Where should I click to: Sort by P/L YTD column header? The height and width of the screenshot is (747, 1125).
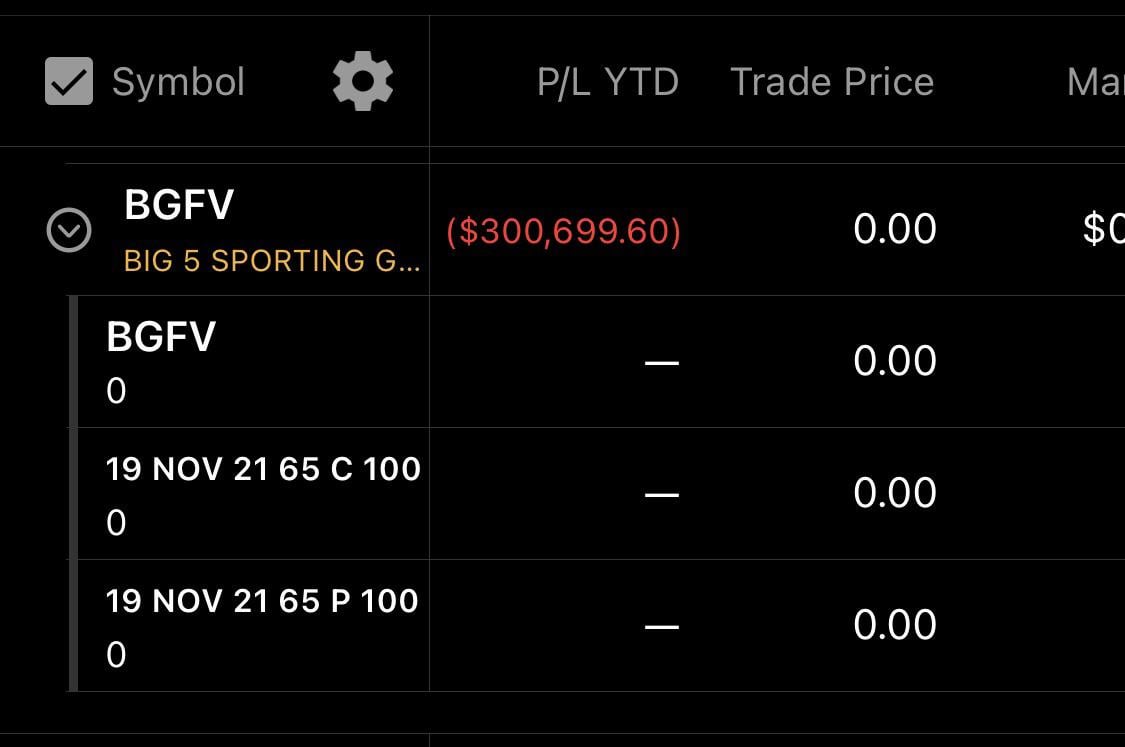point(608,82)
